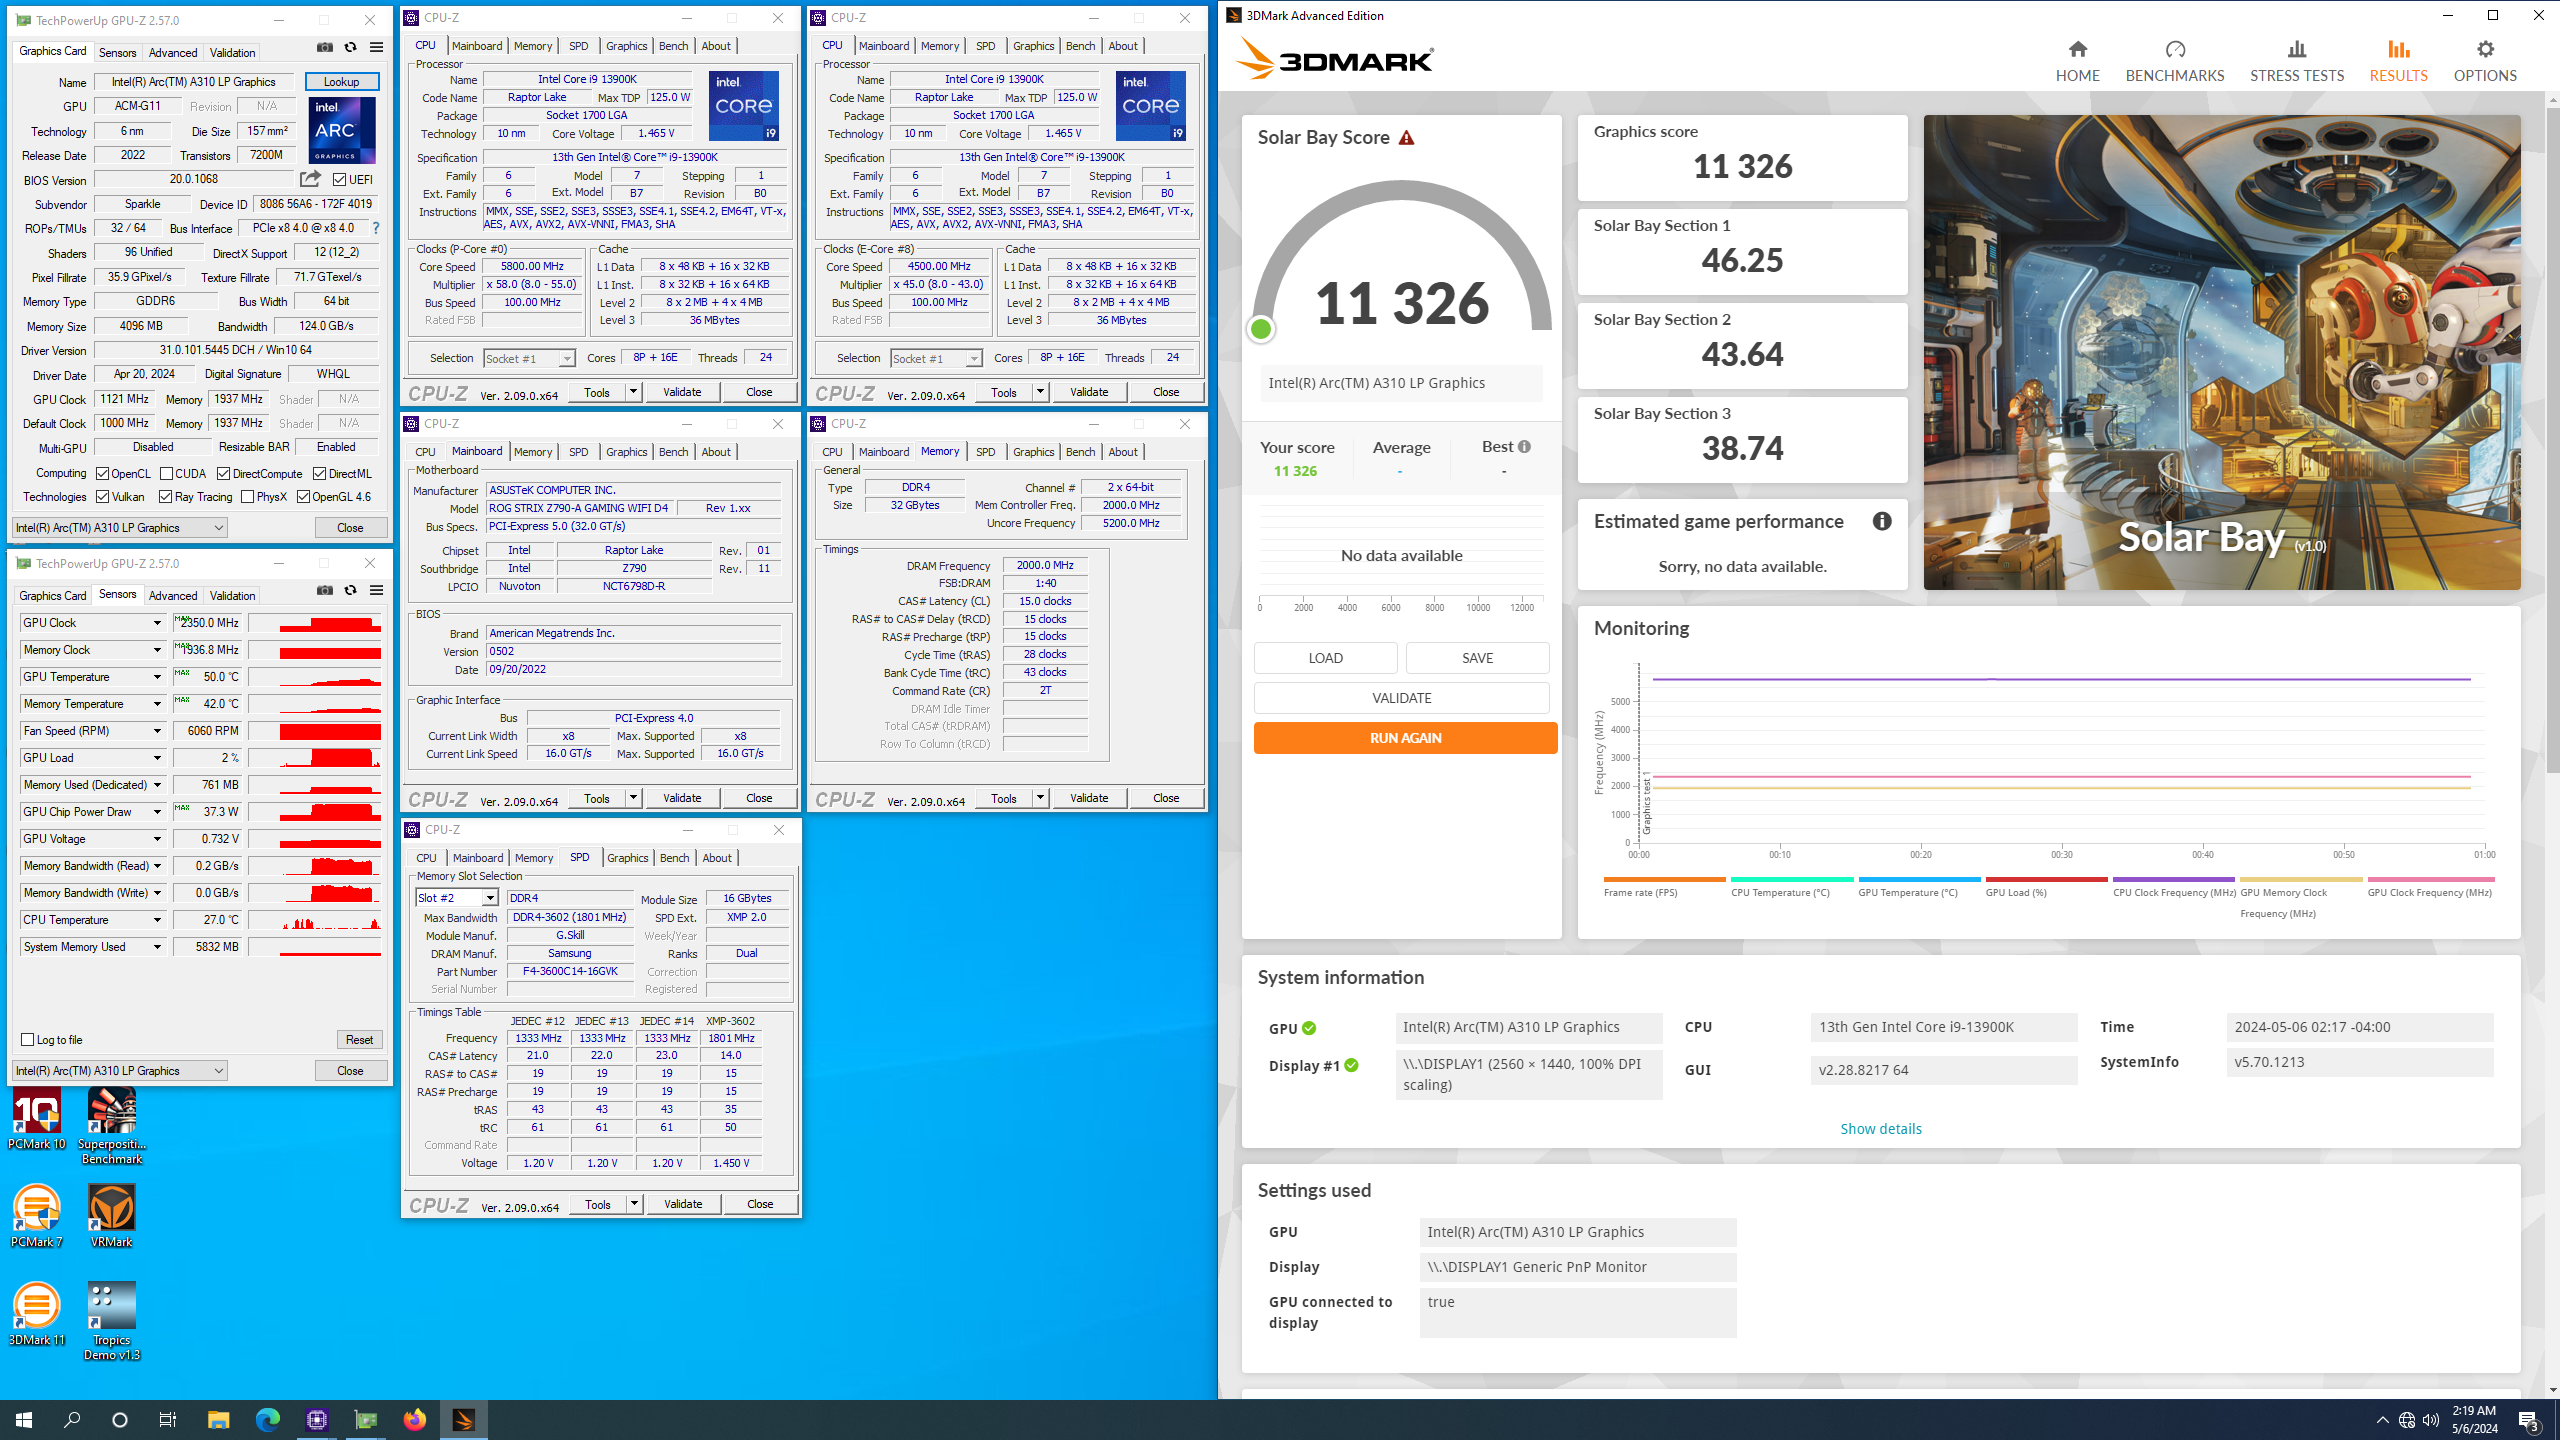Click BIOS version share/export icon in GPU-Z
The image size is (2560, 1440).
(x=310, y=179)
